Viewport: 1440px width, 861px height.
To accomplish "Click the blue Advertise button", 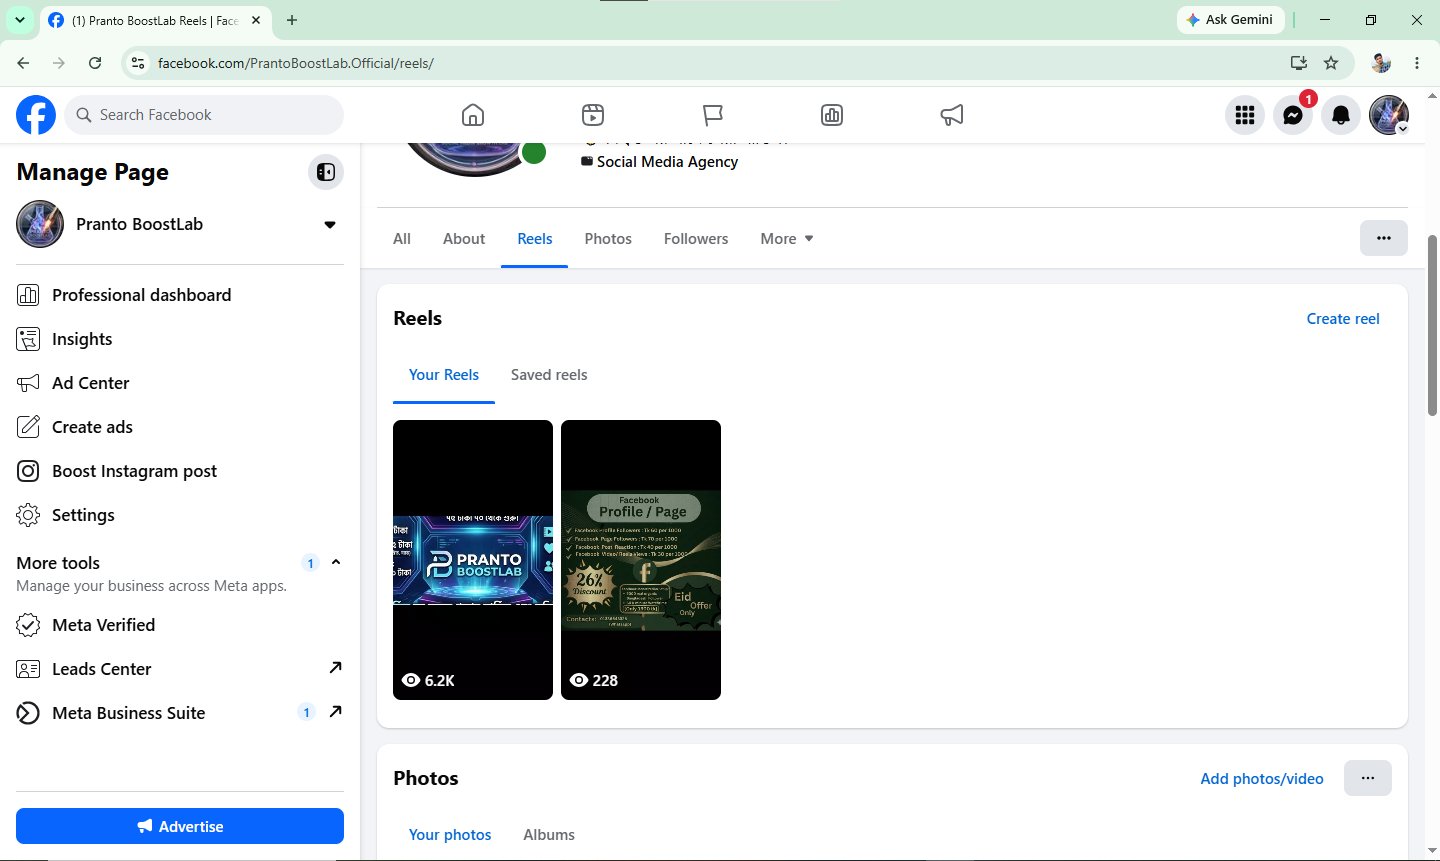I will pos(180,826).
